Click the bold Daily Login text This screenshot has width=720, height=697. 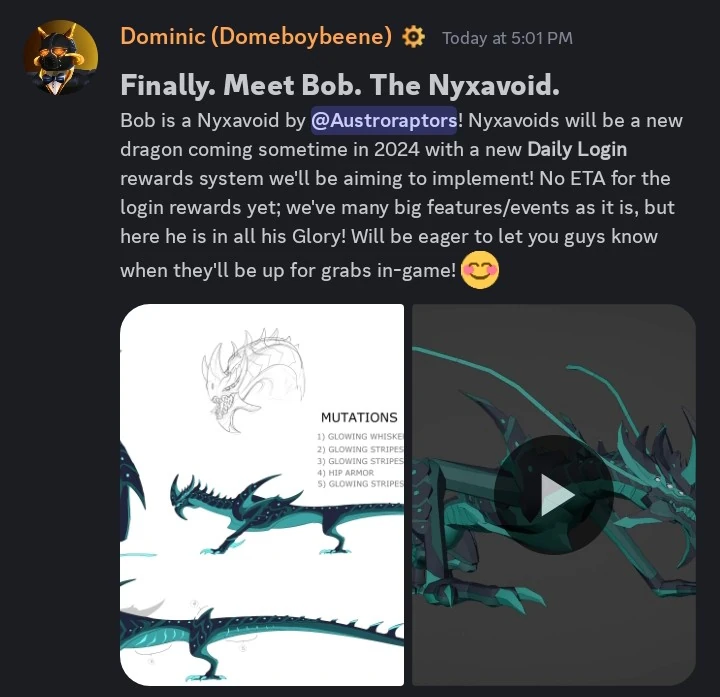tap(577, 149)
